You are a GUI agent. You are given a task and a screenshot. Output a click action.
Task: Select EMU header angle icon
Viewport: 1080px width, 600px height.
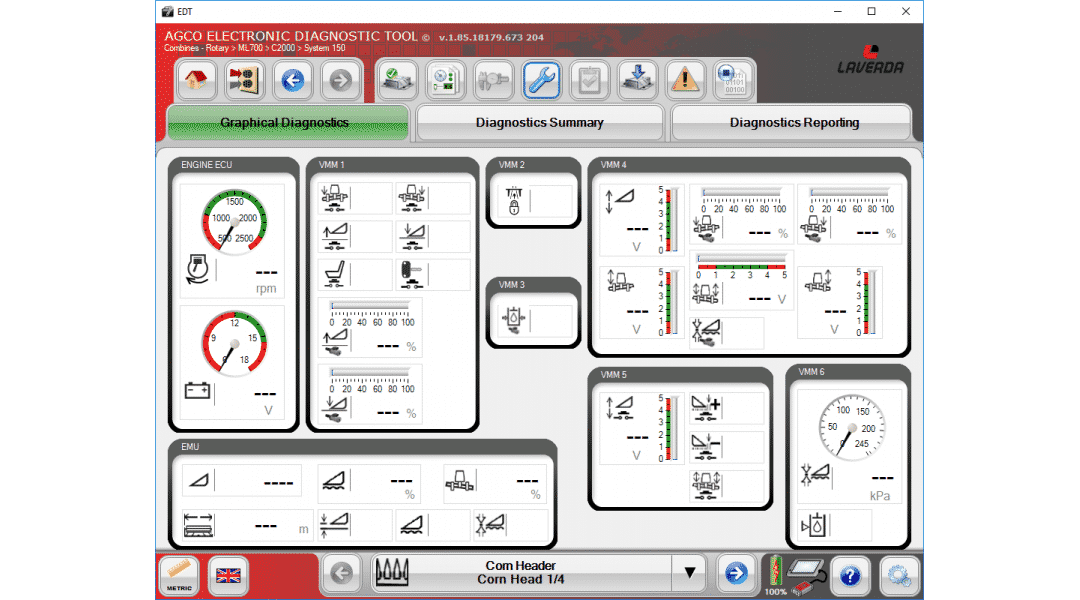(199, 479)
